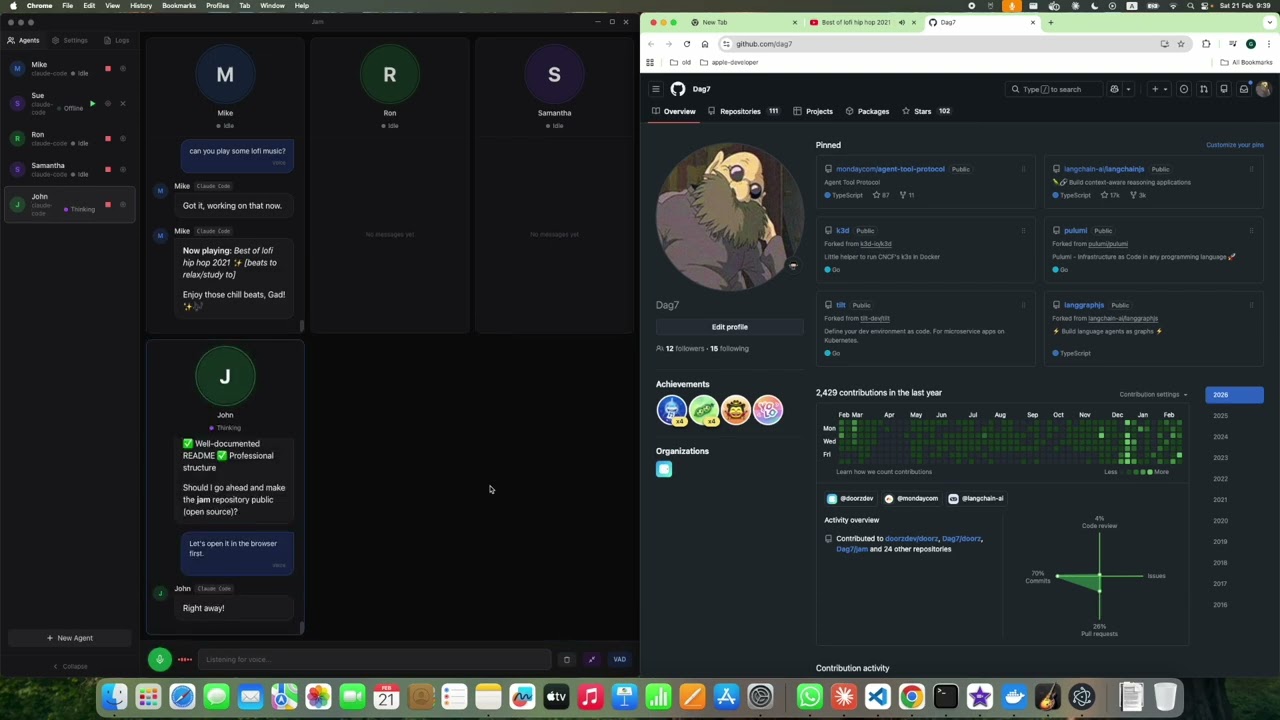
Task: Open the apple-developer bookmarks folder
Action: click(x=729, y=62)
